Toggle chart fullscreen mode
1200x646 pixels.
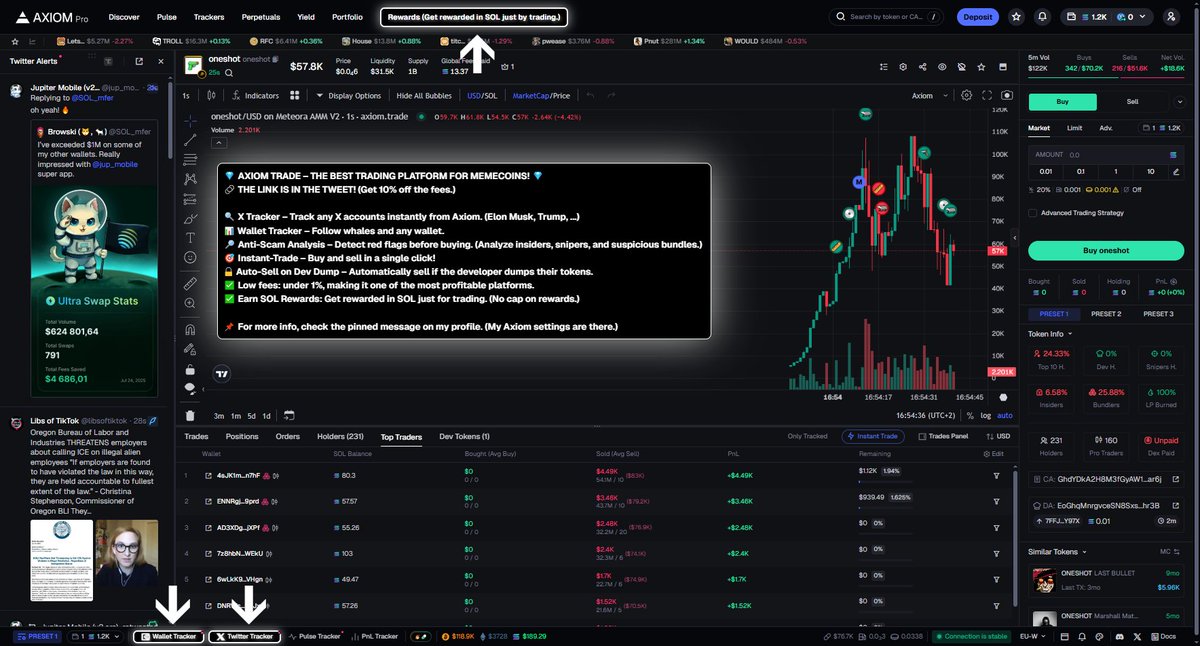pos(987,96)
